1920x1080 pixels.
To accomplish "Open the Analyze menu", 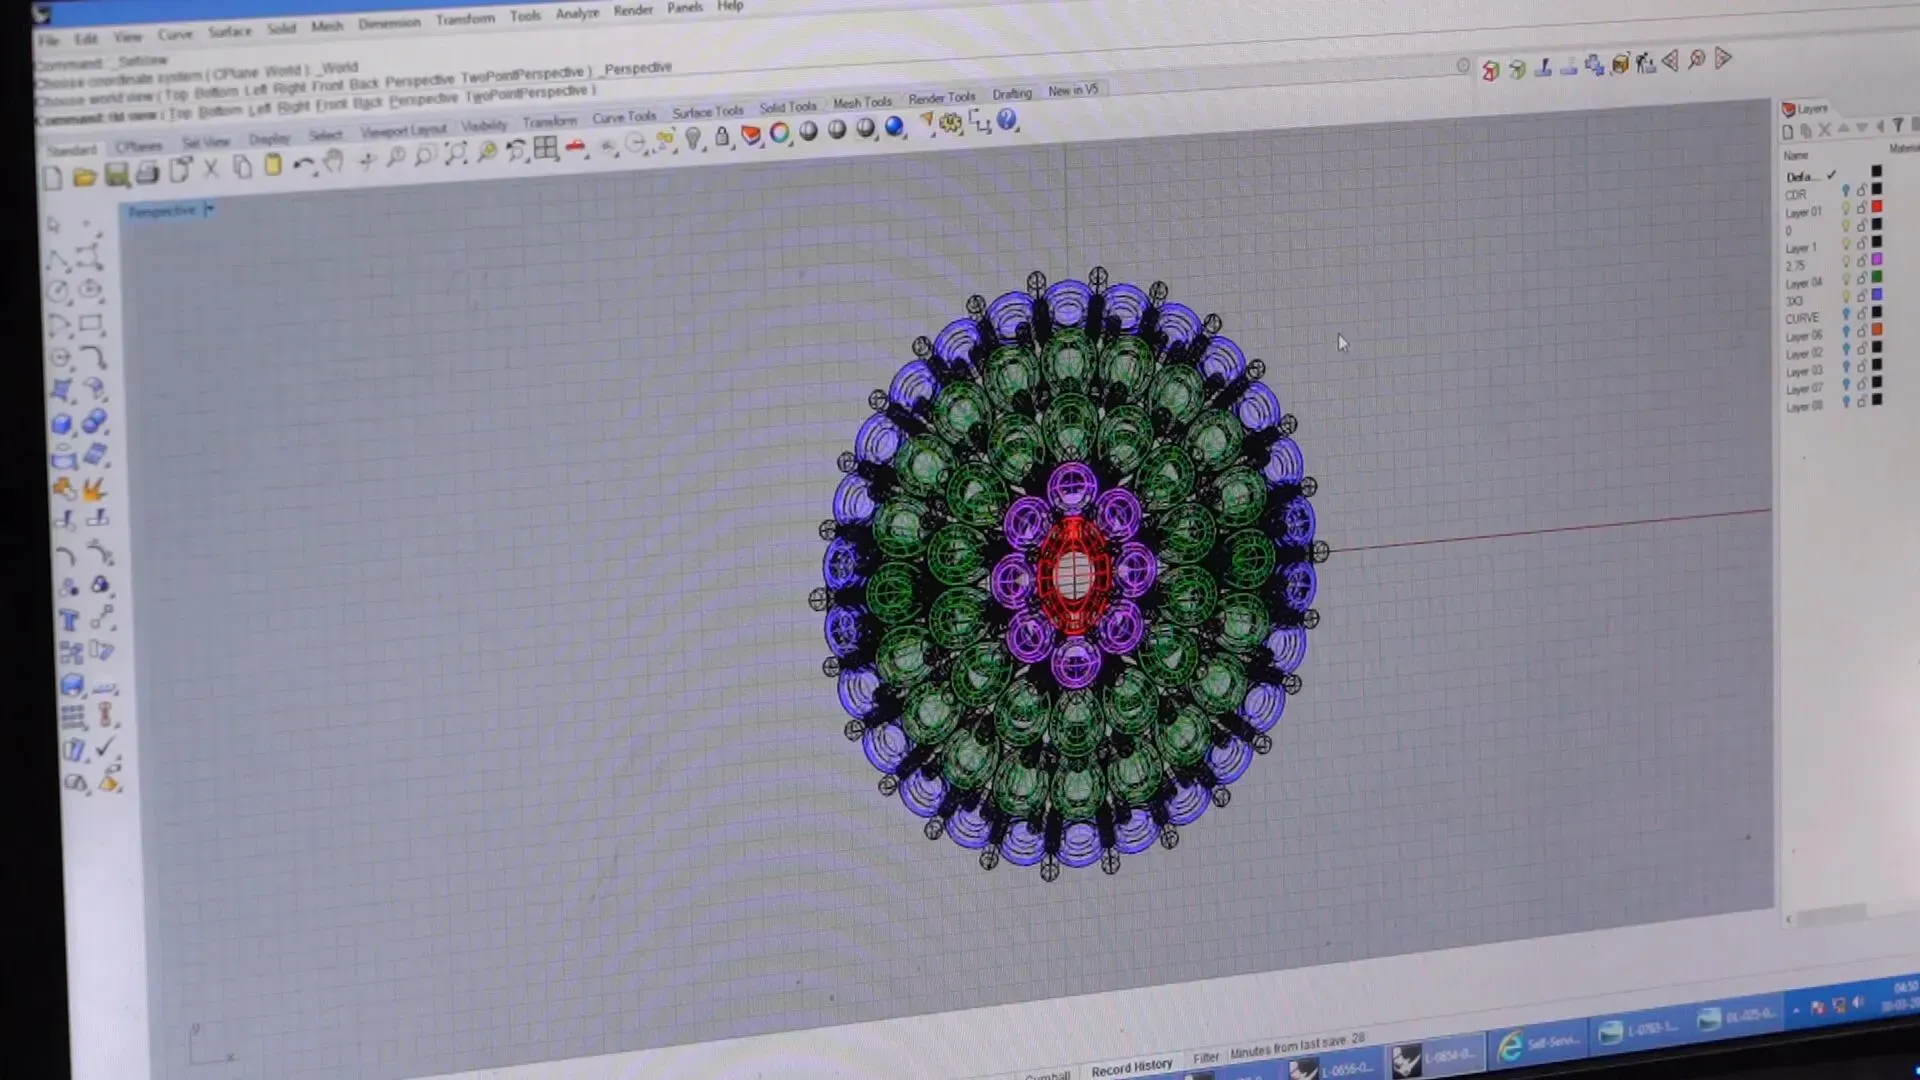I will (x=577, y=13).
